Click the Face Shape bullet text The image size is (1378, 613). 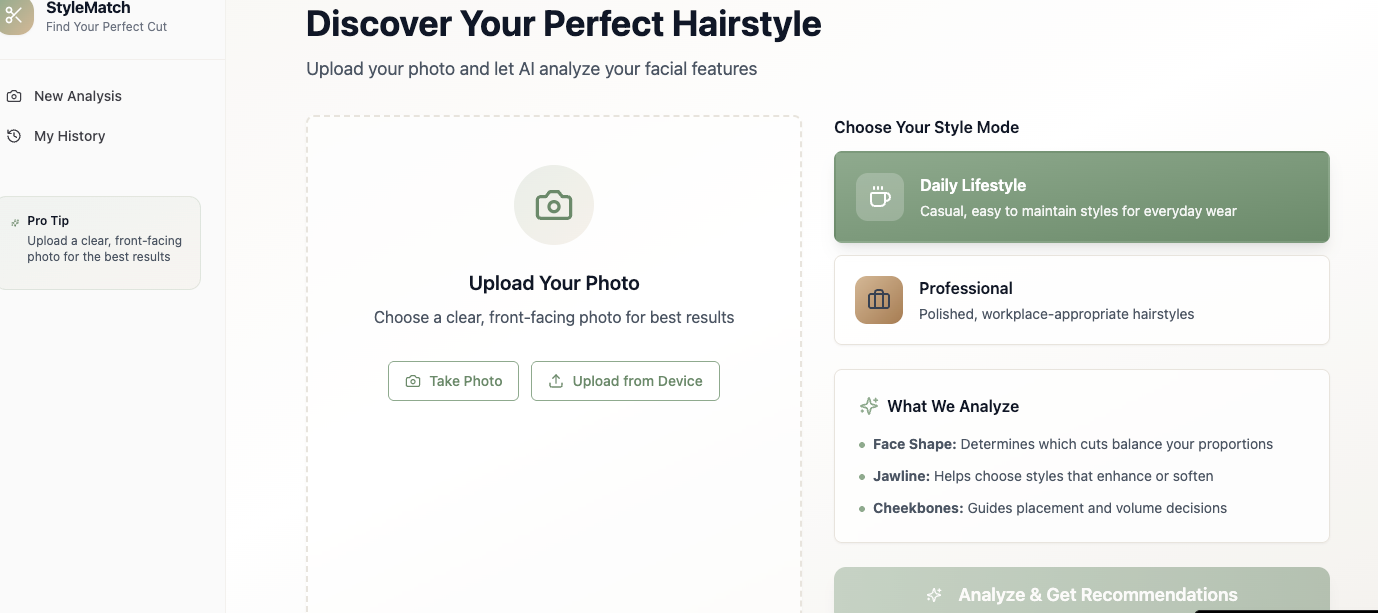(1073, 444)
